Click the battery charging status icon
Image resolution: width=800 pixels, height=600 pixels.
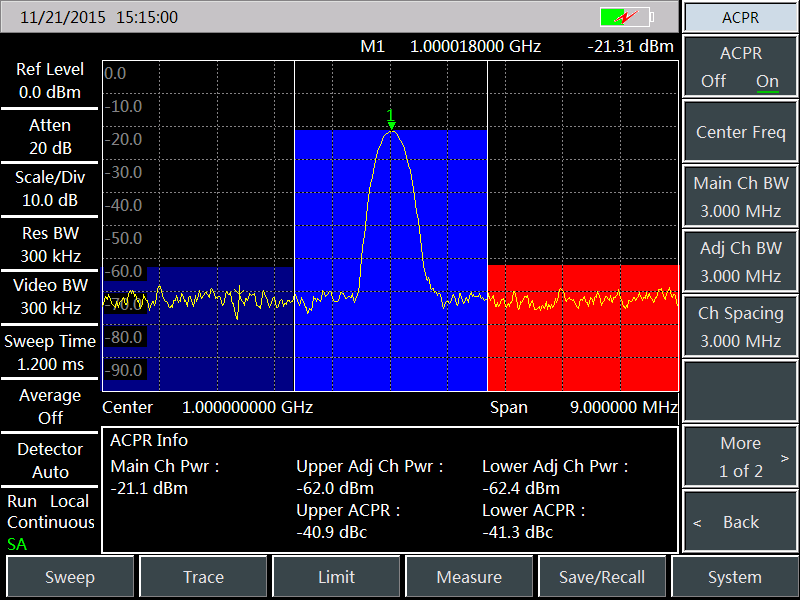[625, 17]
